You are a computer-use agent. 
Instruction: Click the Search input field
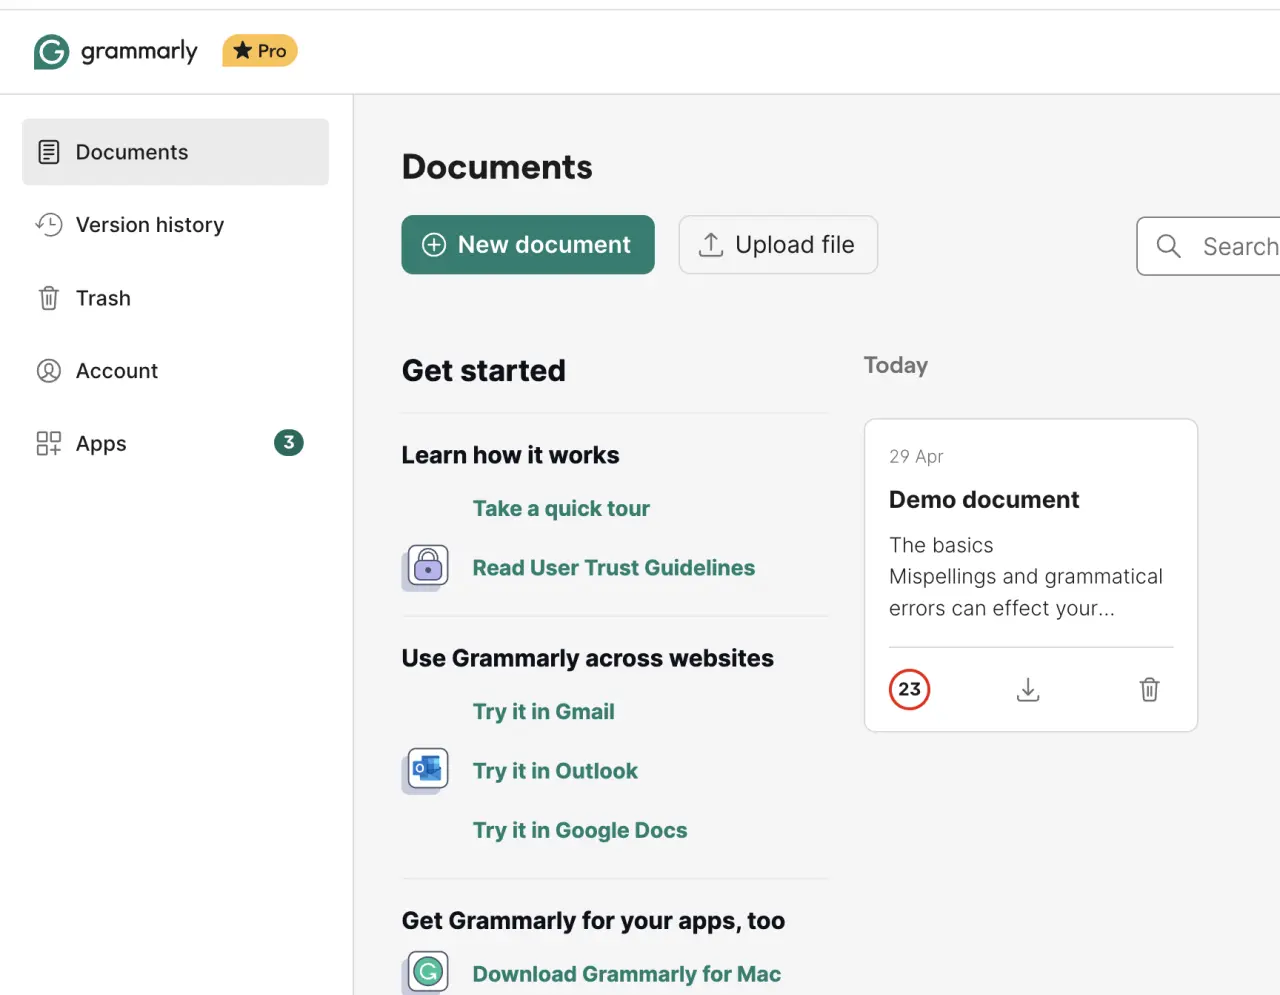[1208, 246]
